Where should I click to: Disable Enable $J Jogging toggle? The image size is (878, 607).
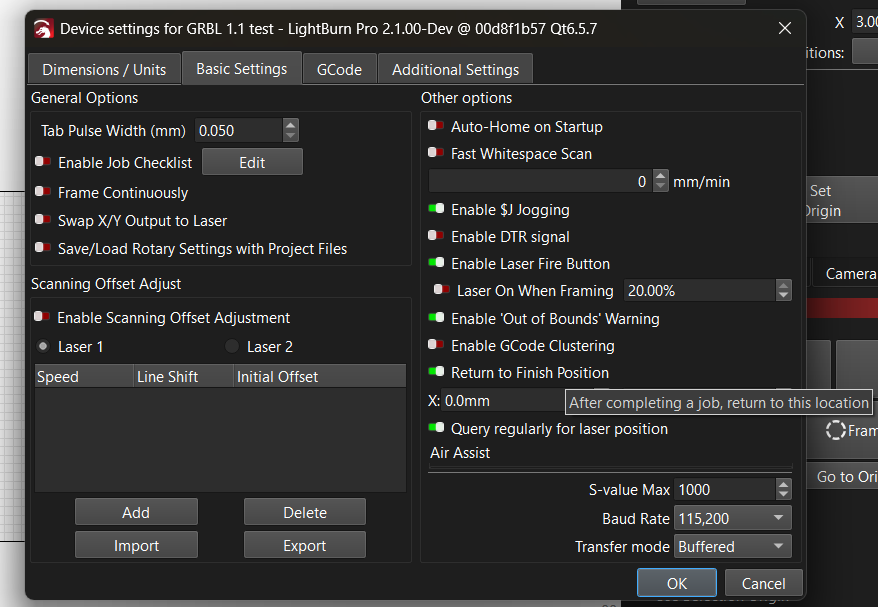tap(436, 209)
